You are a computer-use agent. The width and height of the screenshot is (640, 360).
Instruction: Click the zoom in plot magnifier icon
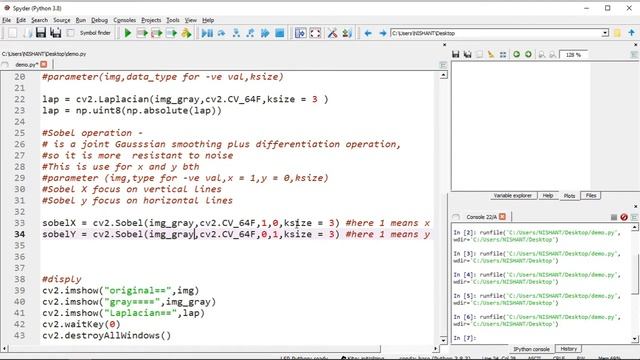tap(552, 54)
